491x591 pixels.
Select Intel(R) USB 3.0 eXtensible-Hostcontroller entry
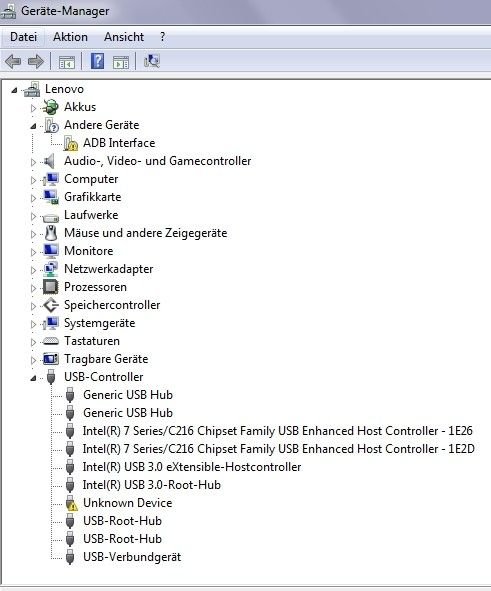tap(192, 467)
